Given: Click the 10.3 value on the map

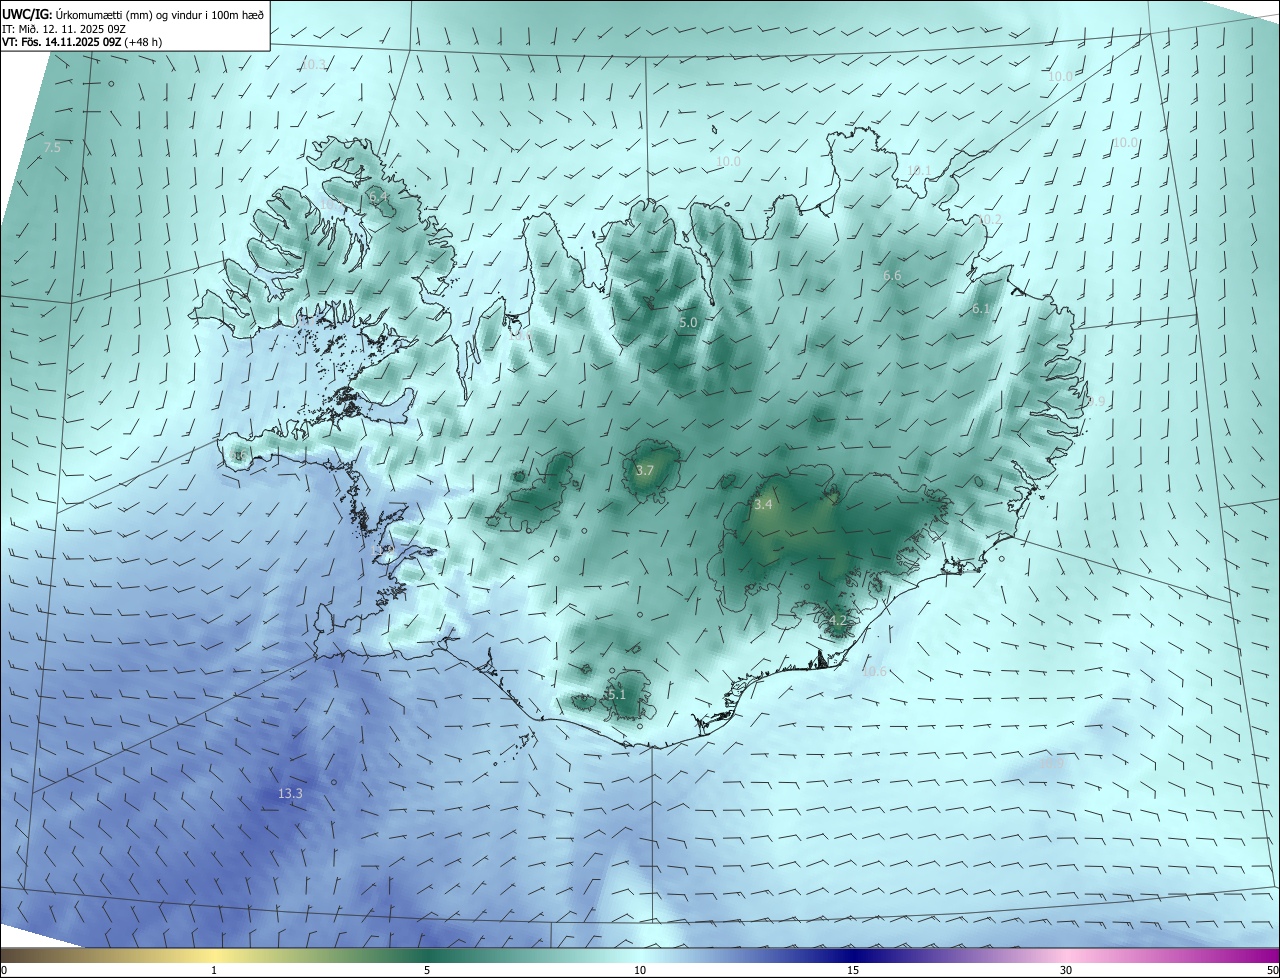Looking at the screenshot, I should coord(314,64).
